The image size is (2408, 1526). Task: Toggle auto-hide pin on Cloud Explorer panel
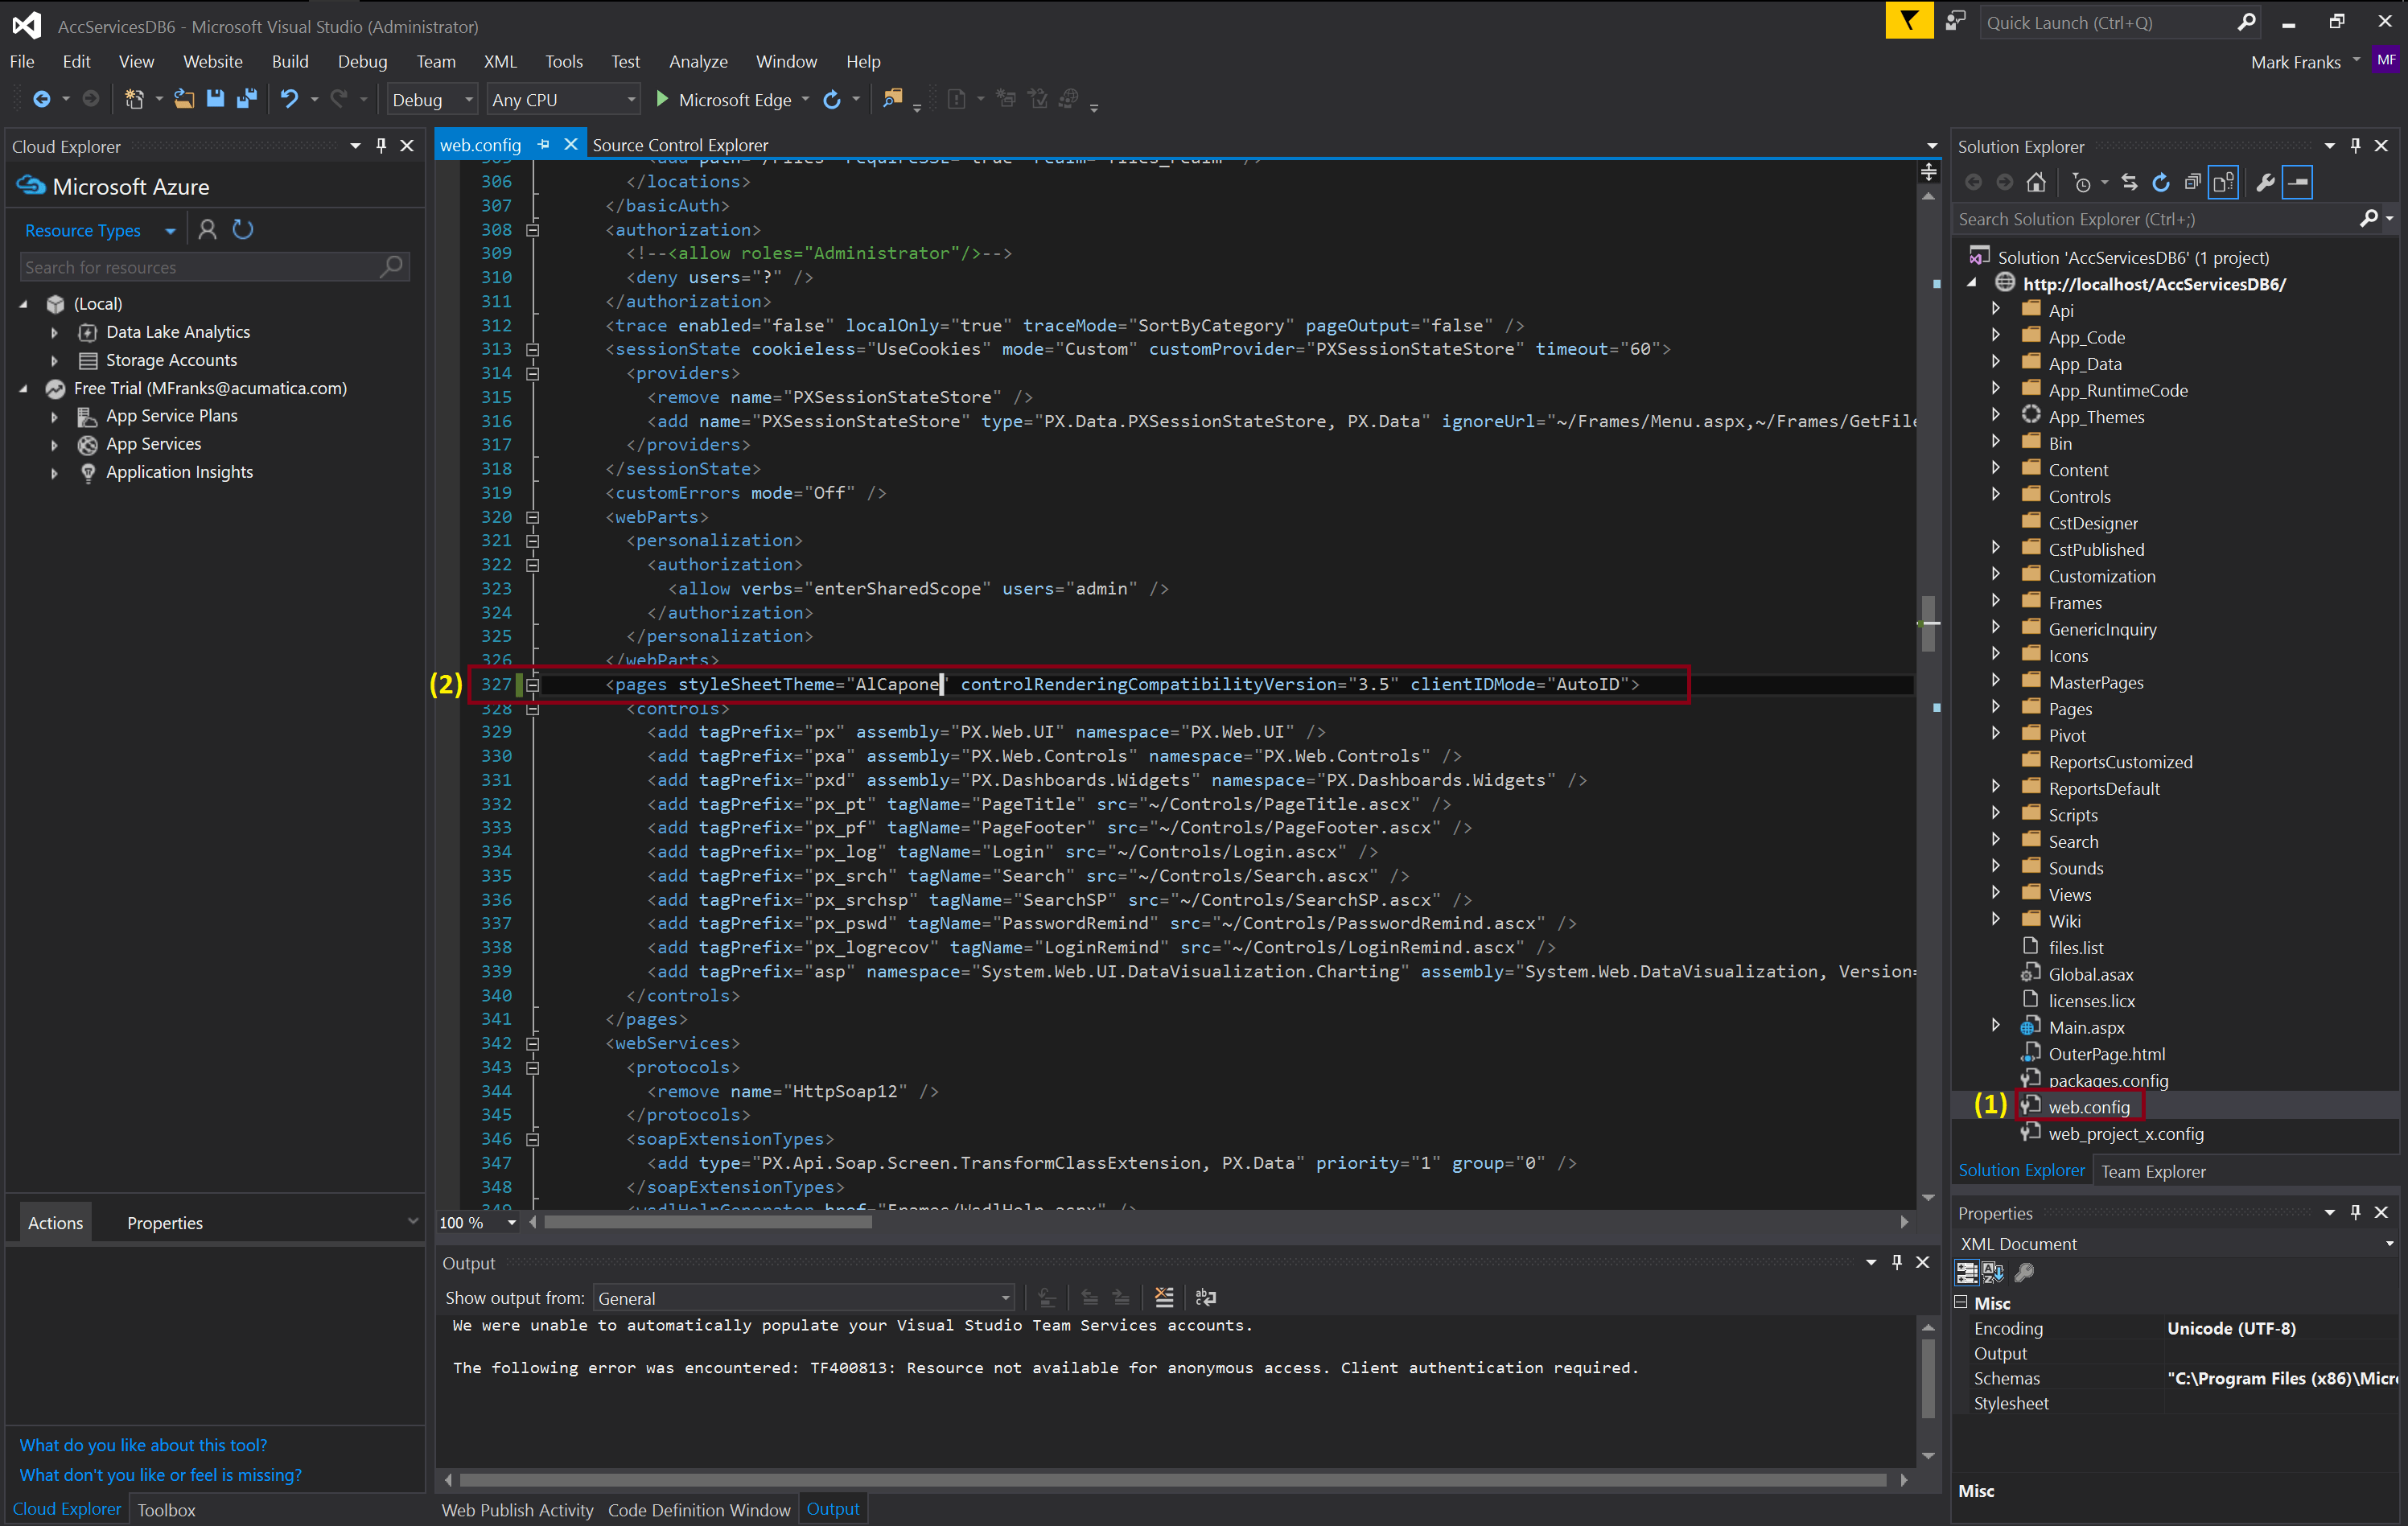[381, 146]
